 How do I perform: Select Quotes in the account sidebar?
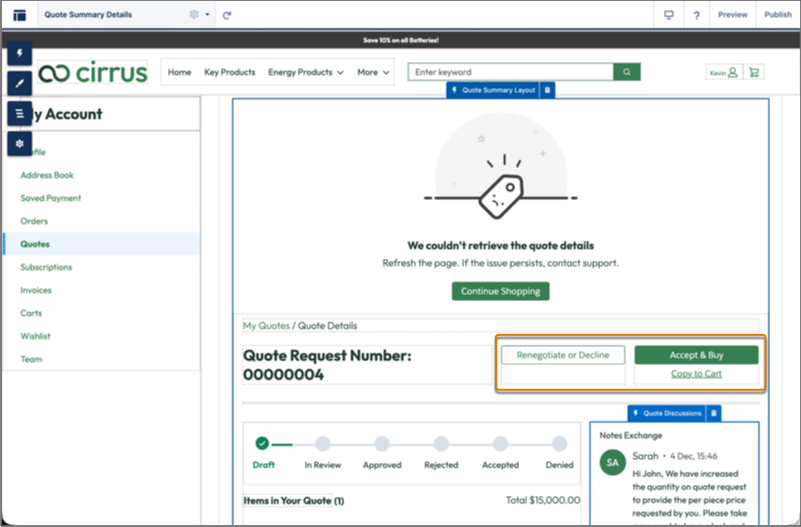point(101,244)
